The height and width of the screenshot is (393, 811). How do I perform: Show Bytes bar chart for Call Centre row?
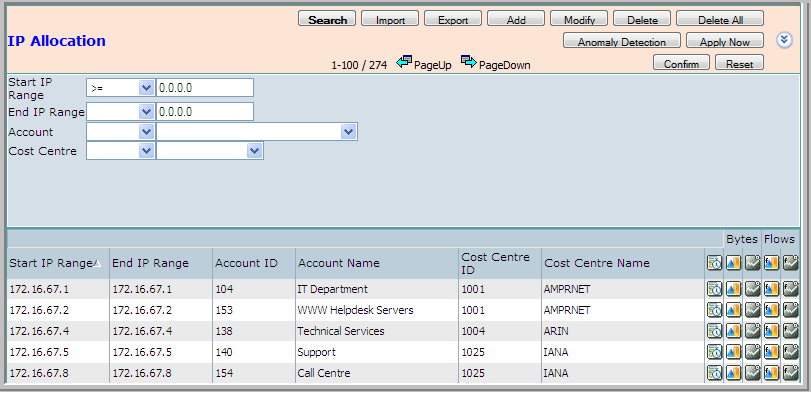(x=733, y=373)
